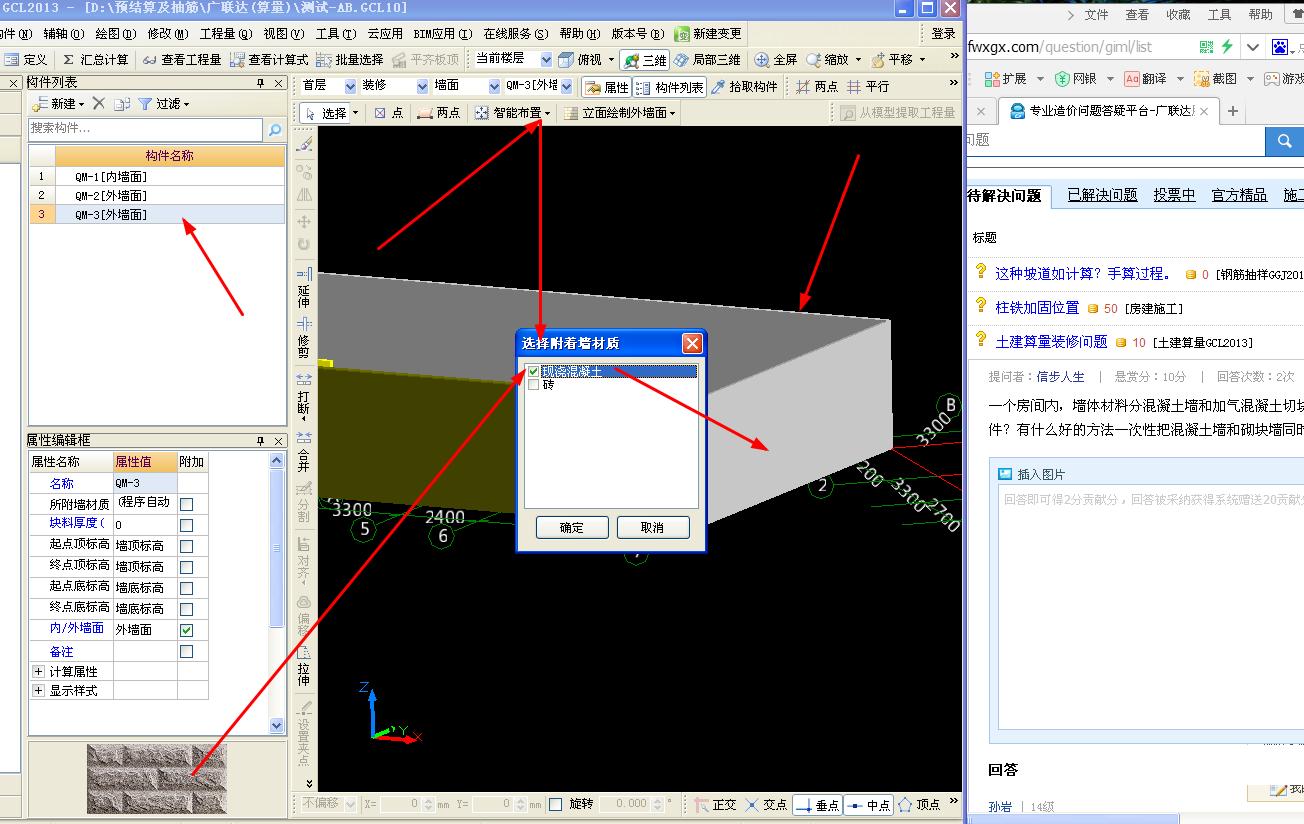Image resolution: width=1304 pixels, height=824 pixels.
Task: Open 查看工程量 quantity viewer
Action: coord(181,60)
